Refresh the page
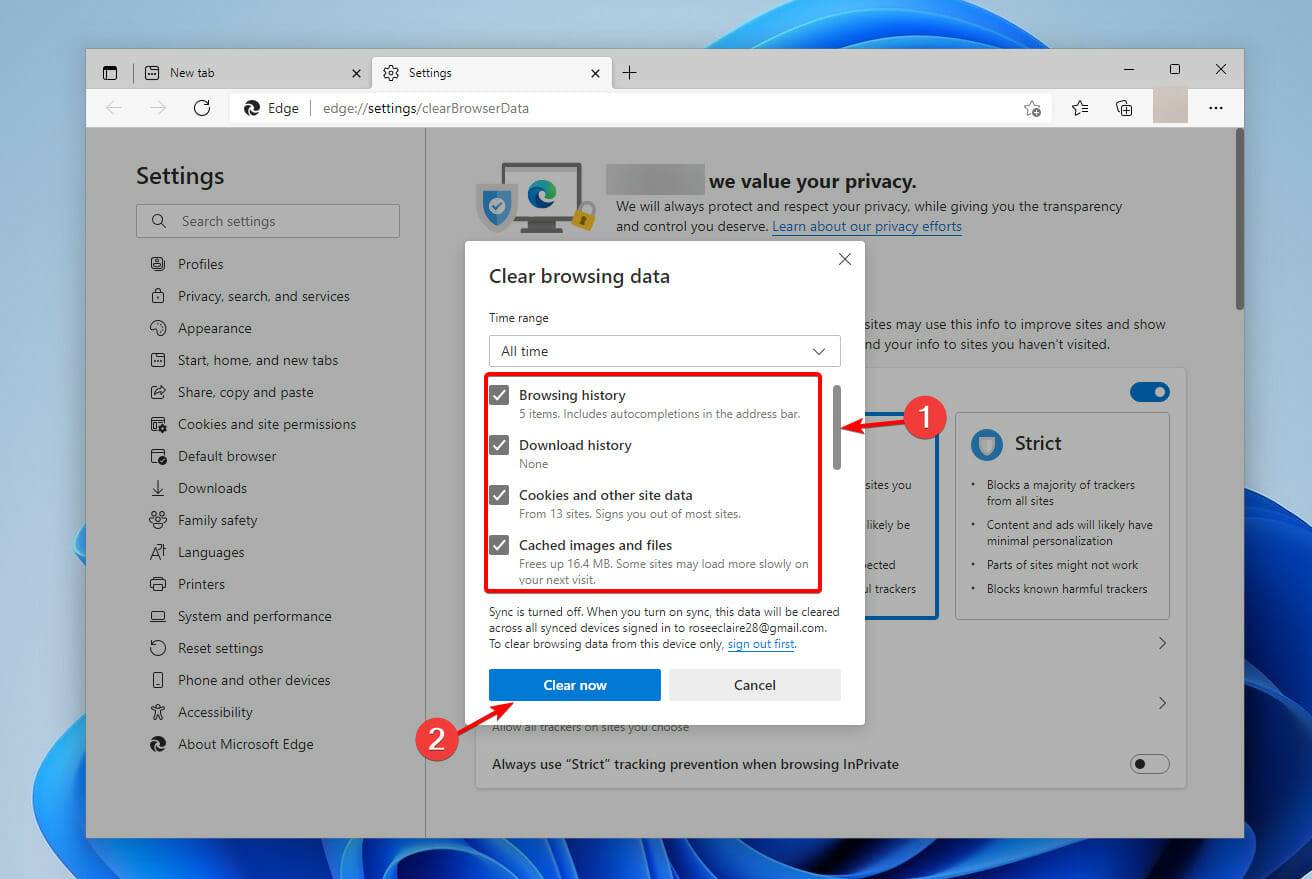The height and width of the screenshot is (879, 1312). (x=202, y=108)
